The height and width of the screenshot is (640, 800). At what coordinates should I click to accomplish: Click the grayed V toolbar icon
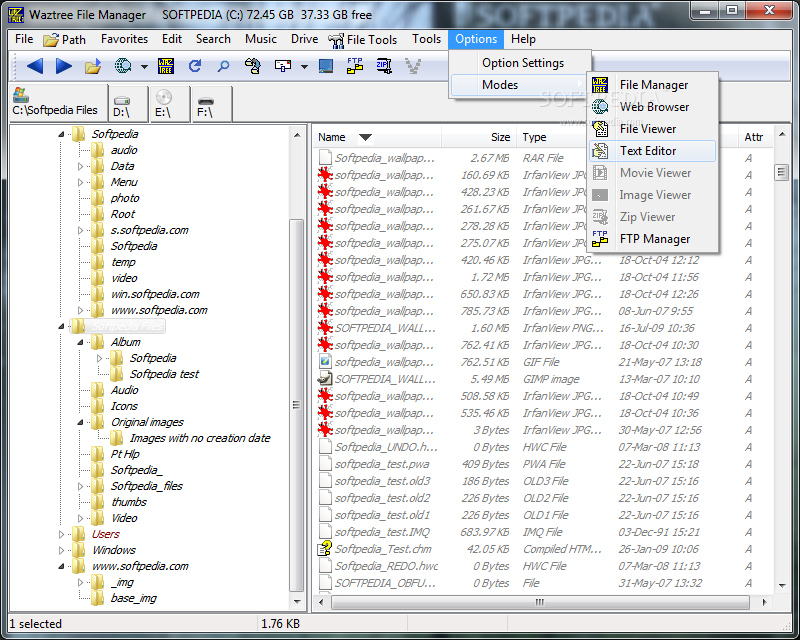point(413,66)
